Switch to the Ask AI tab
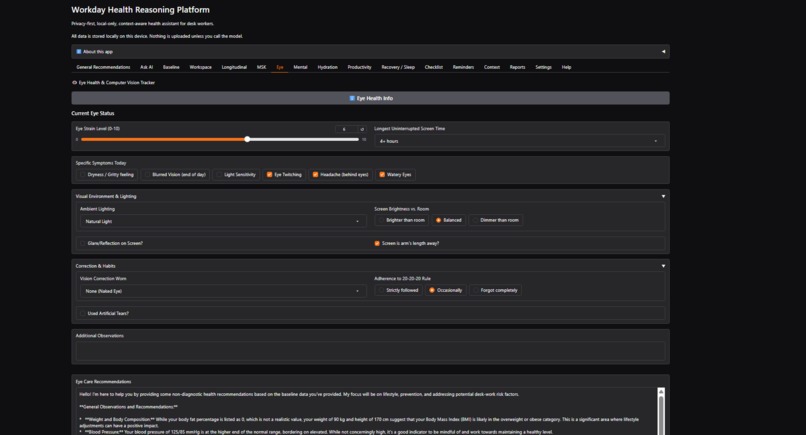 tap(146, 67)
